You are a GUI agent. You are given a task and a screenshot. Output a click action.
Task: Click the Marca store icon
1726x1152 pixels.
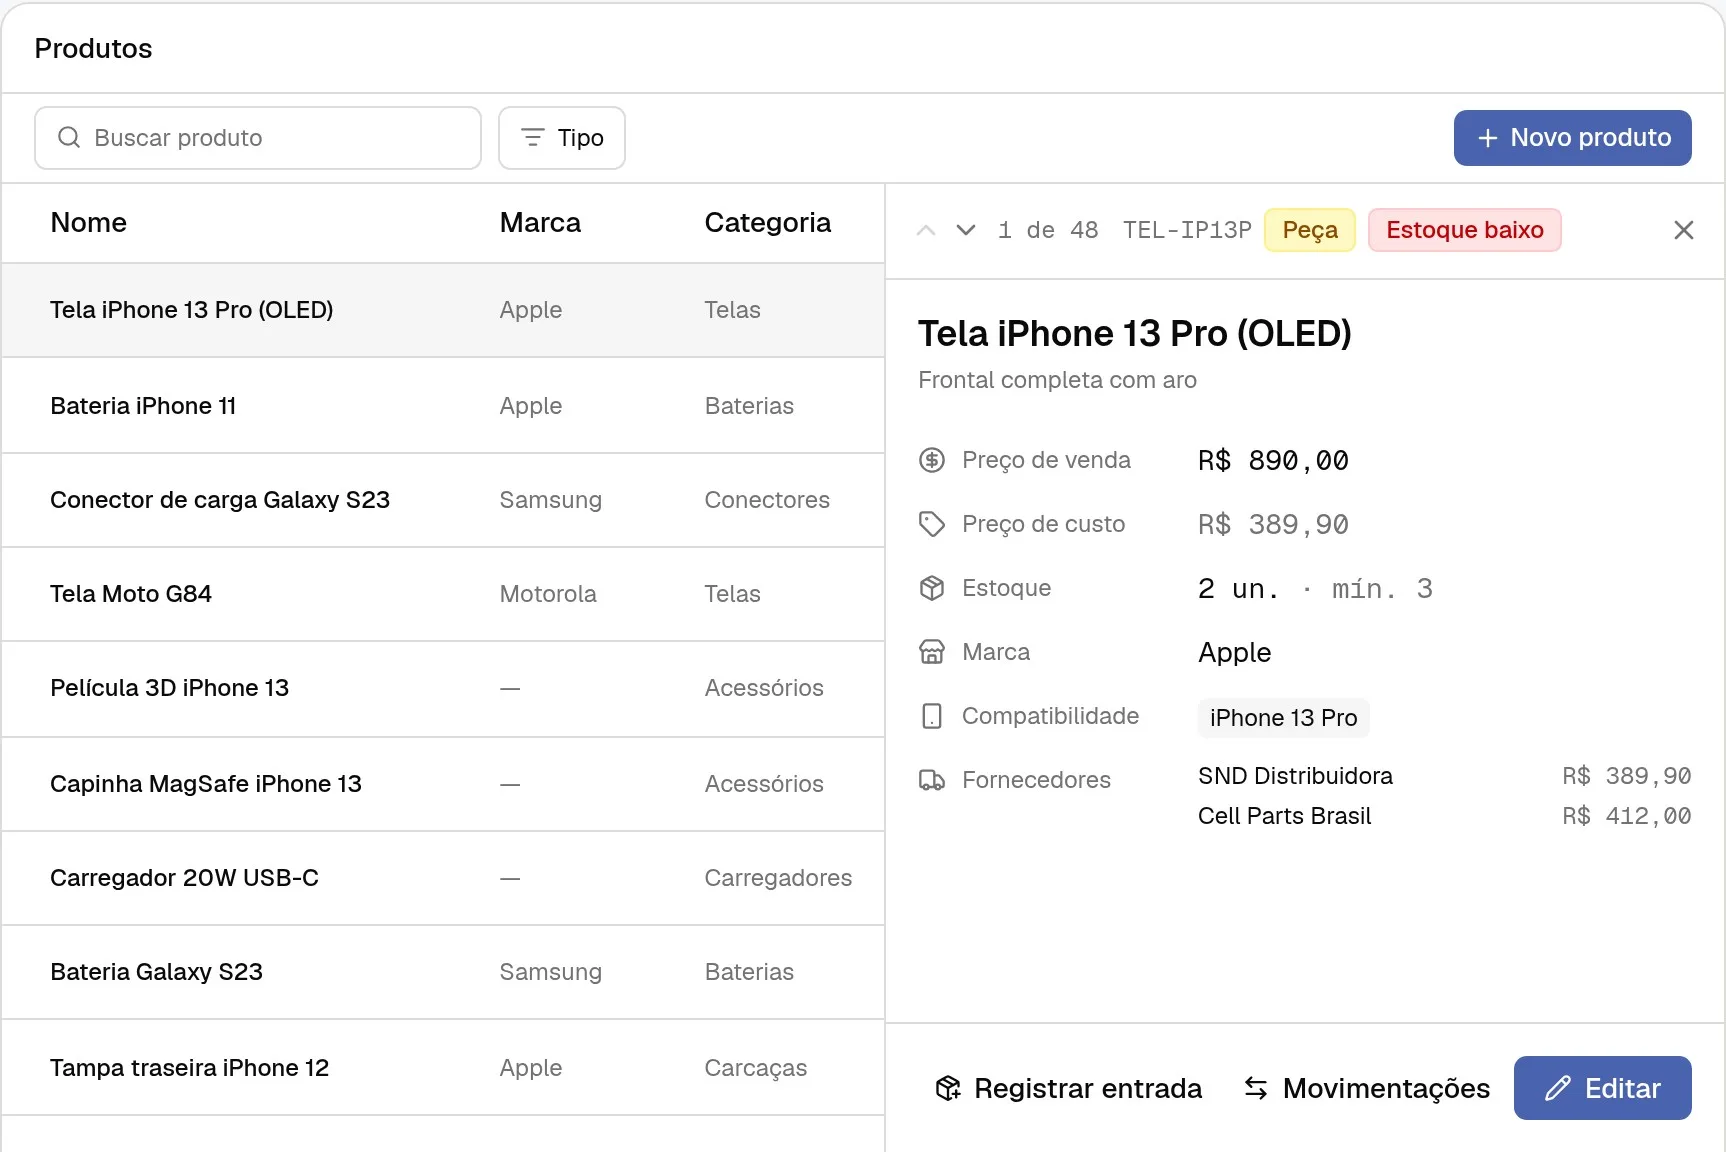click(932, 652)
